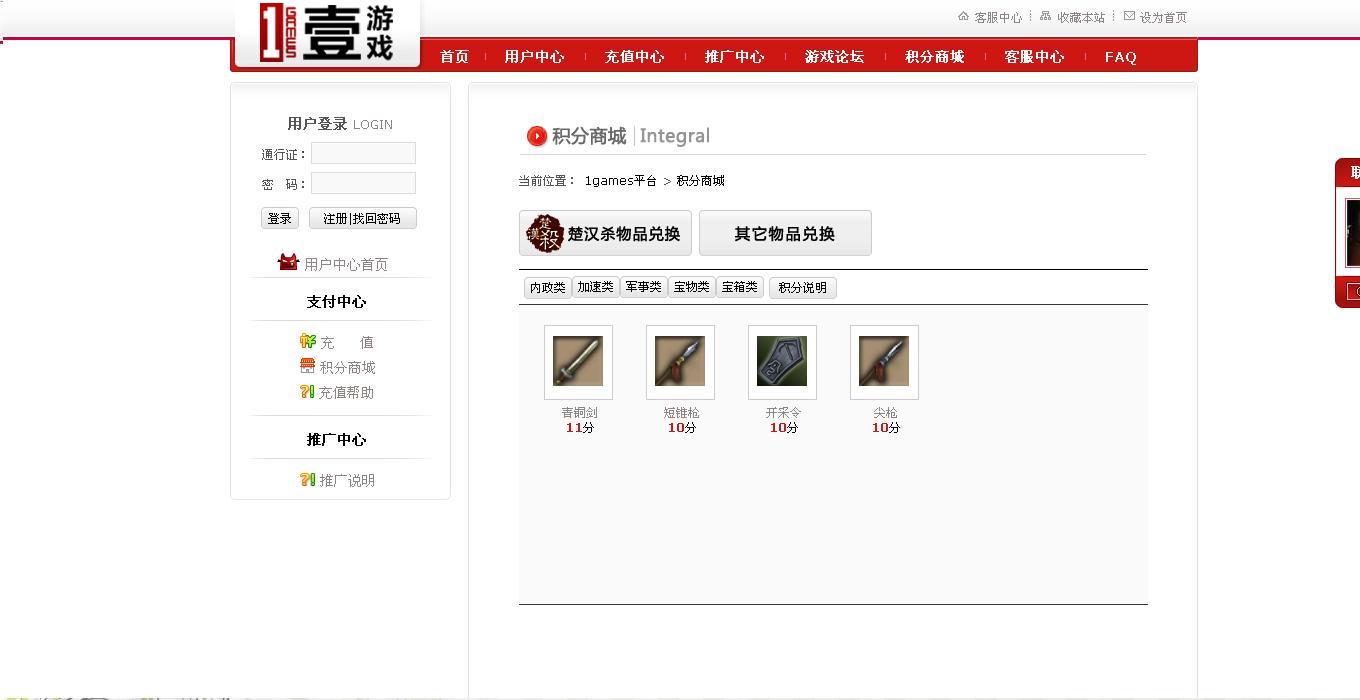Switch to the 宝物类 category tab
1360x700 pixels.
pos(691,287)
